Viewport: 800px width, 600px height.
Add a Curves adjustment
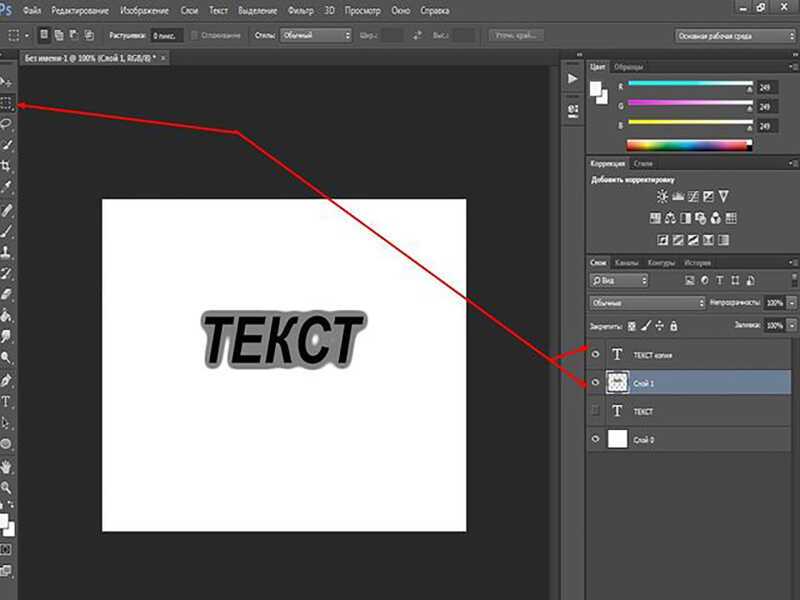click(x=693, y=196)
